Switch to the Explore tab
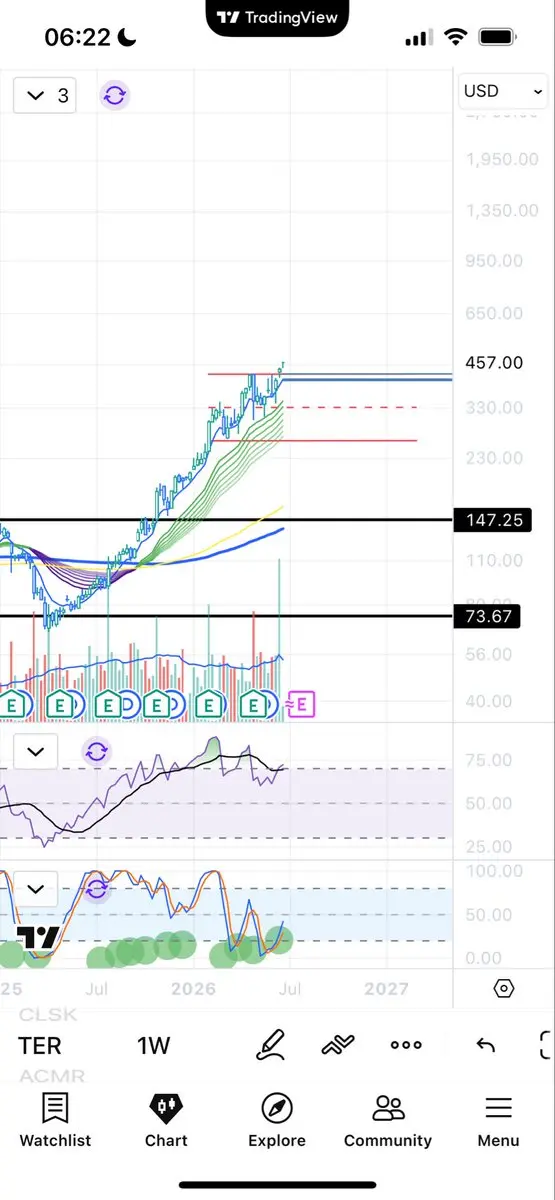 (277, 1119)
